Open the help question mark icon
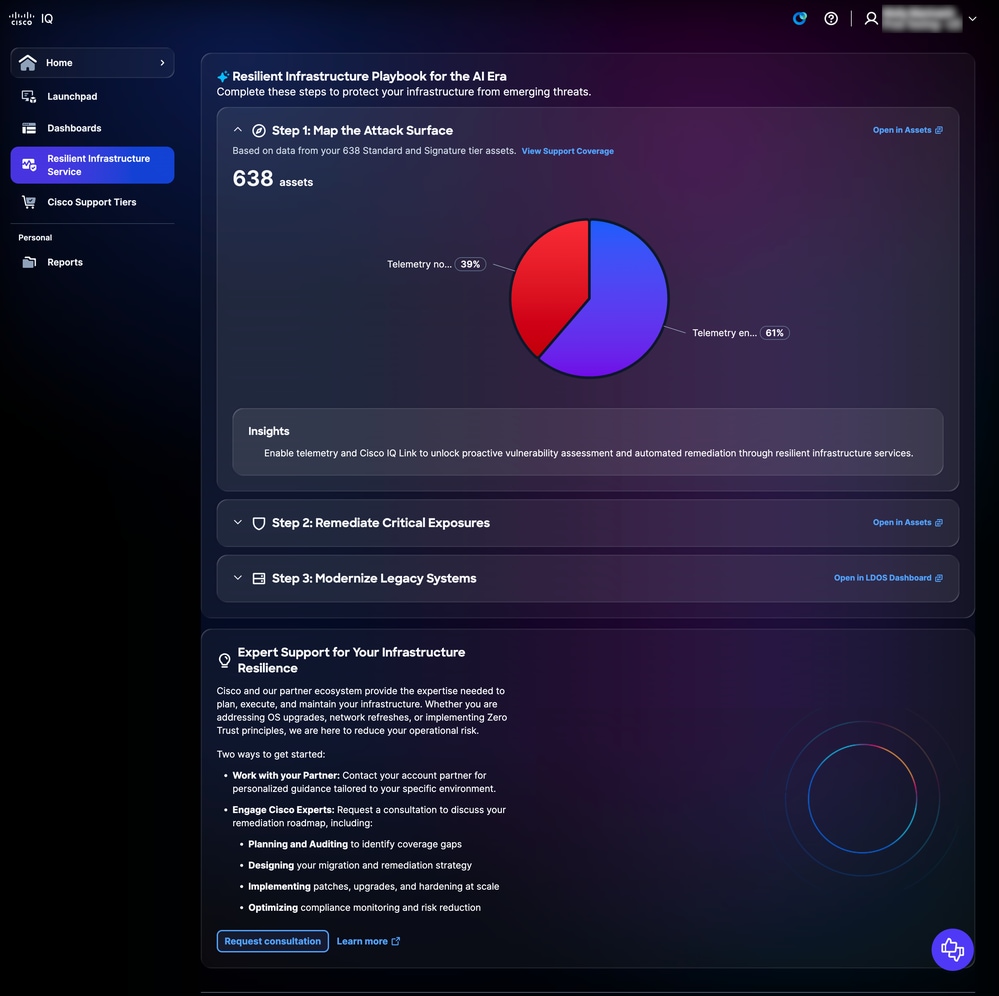The height and width of the screenshot is (996, 999). [x=831, y=19]
